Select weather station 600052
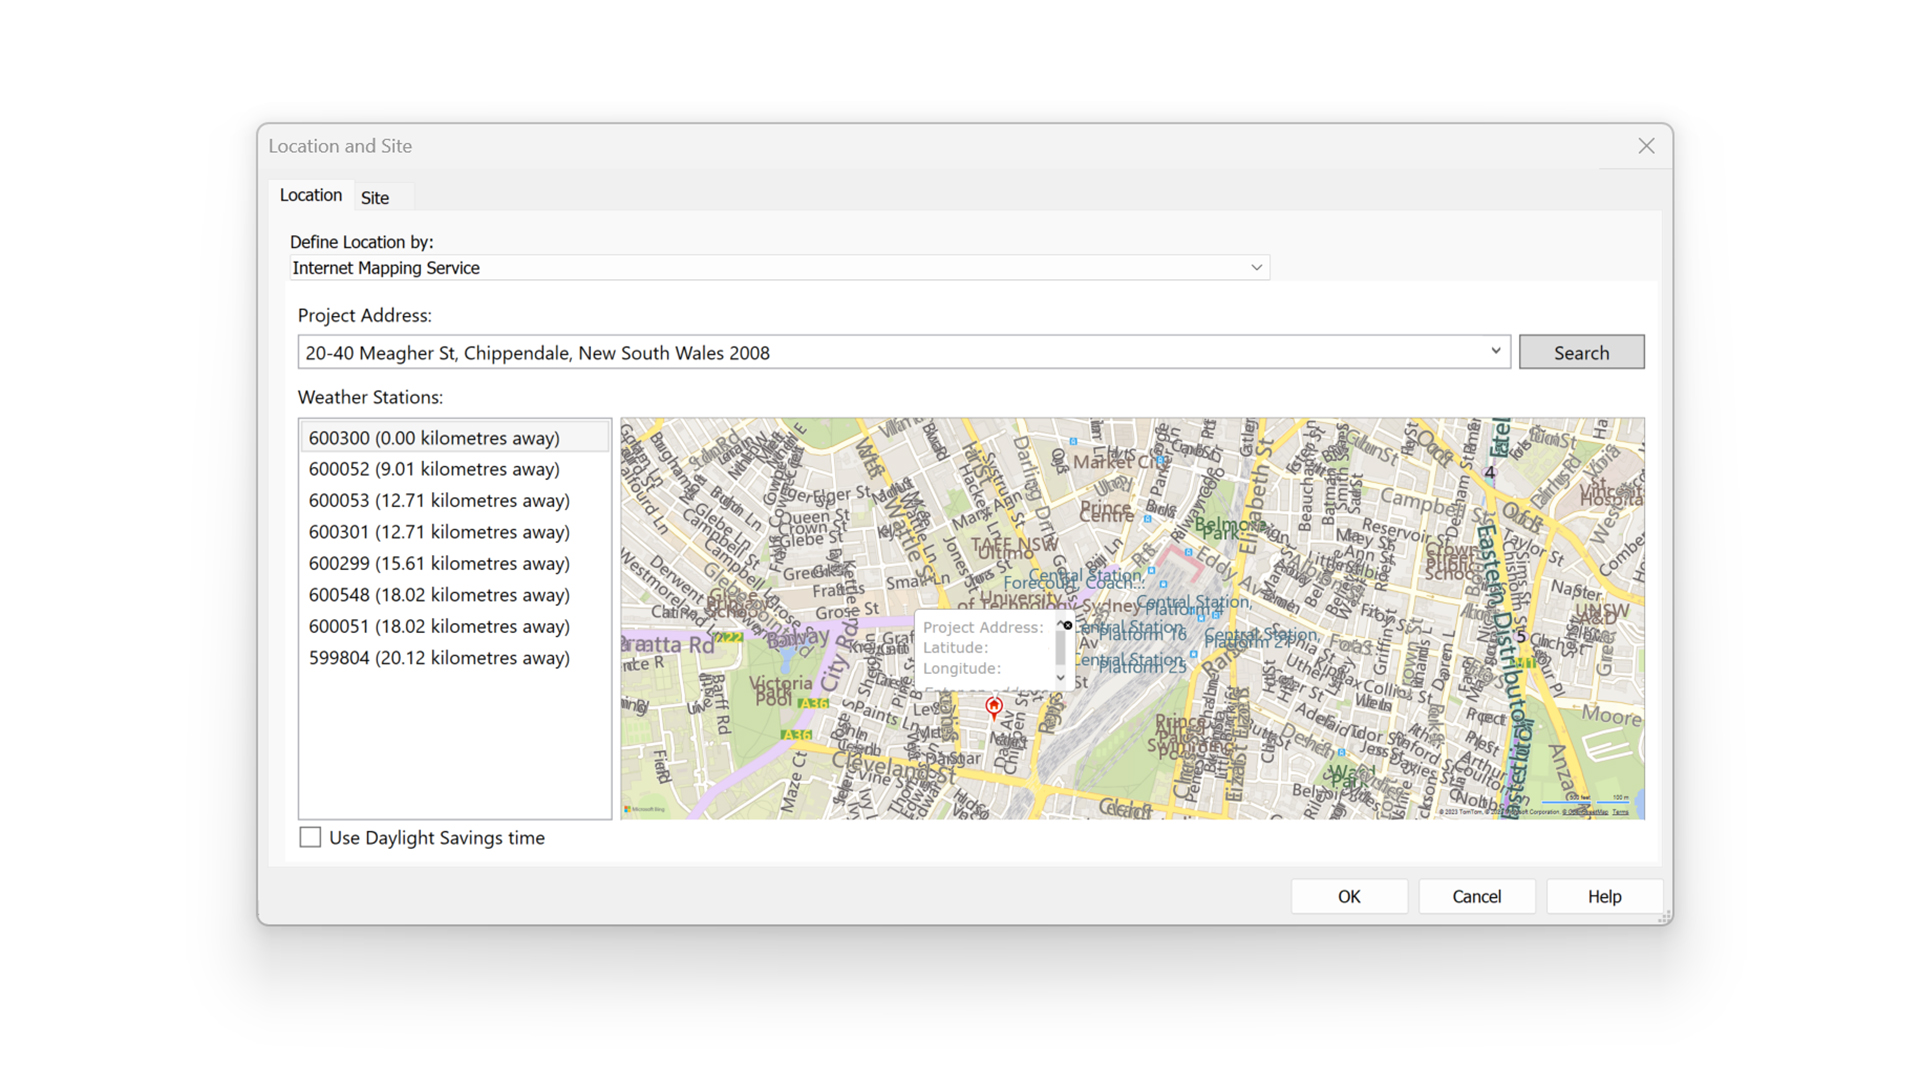The width and height of the screenshot is (1920, 1080). pyautogui.click(x=434, y=469)
